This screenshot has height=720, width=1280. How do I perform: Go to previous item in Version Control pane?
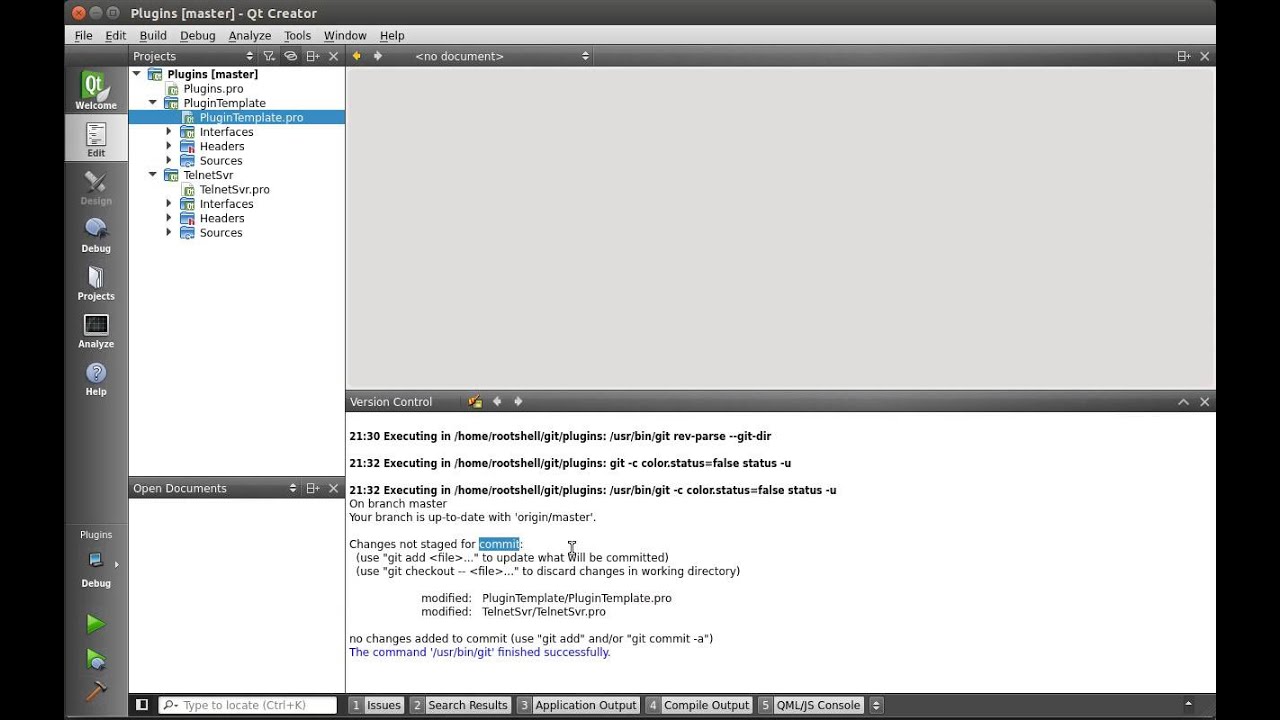[497, 402]
